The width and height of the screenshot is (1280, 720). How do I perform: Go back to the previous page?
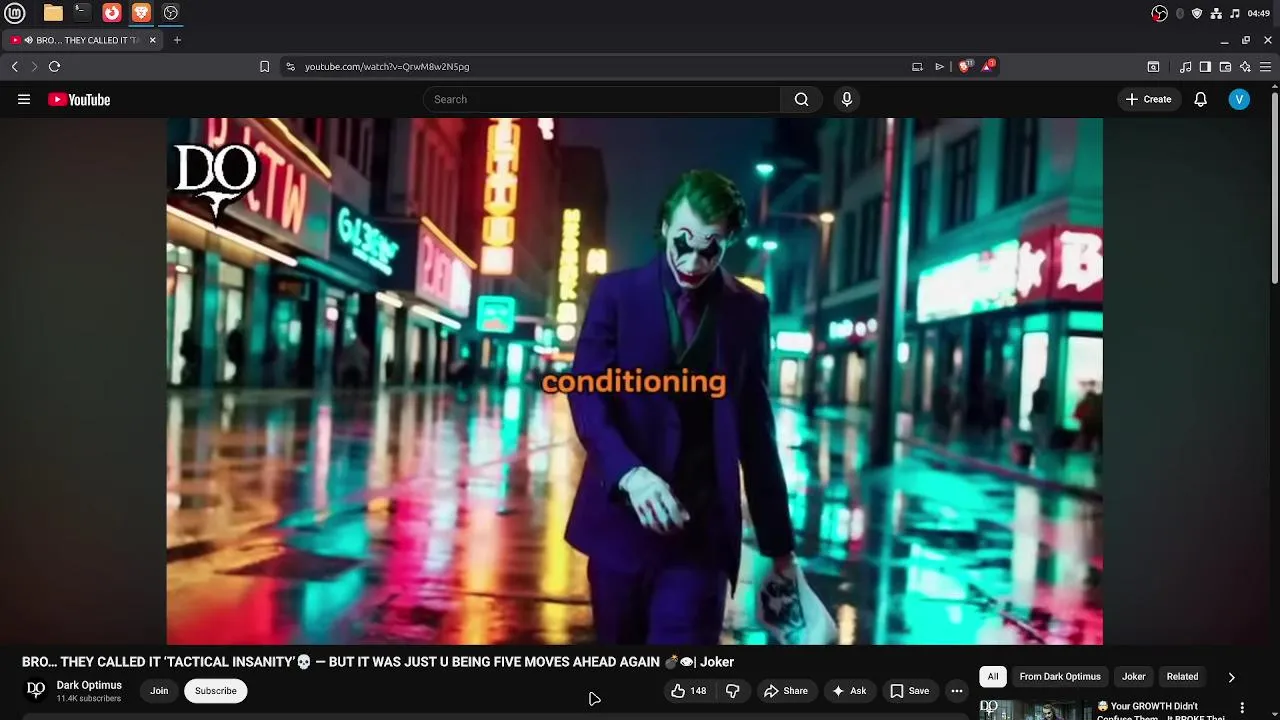click(x=14, y=66)
